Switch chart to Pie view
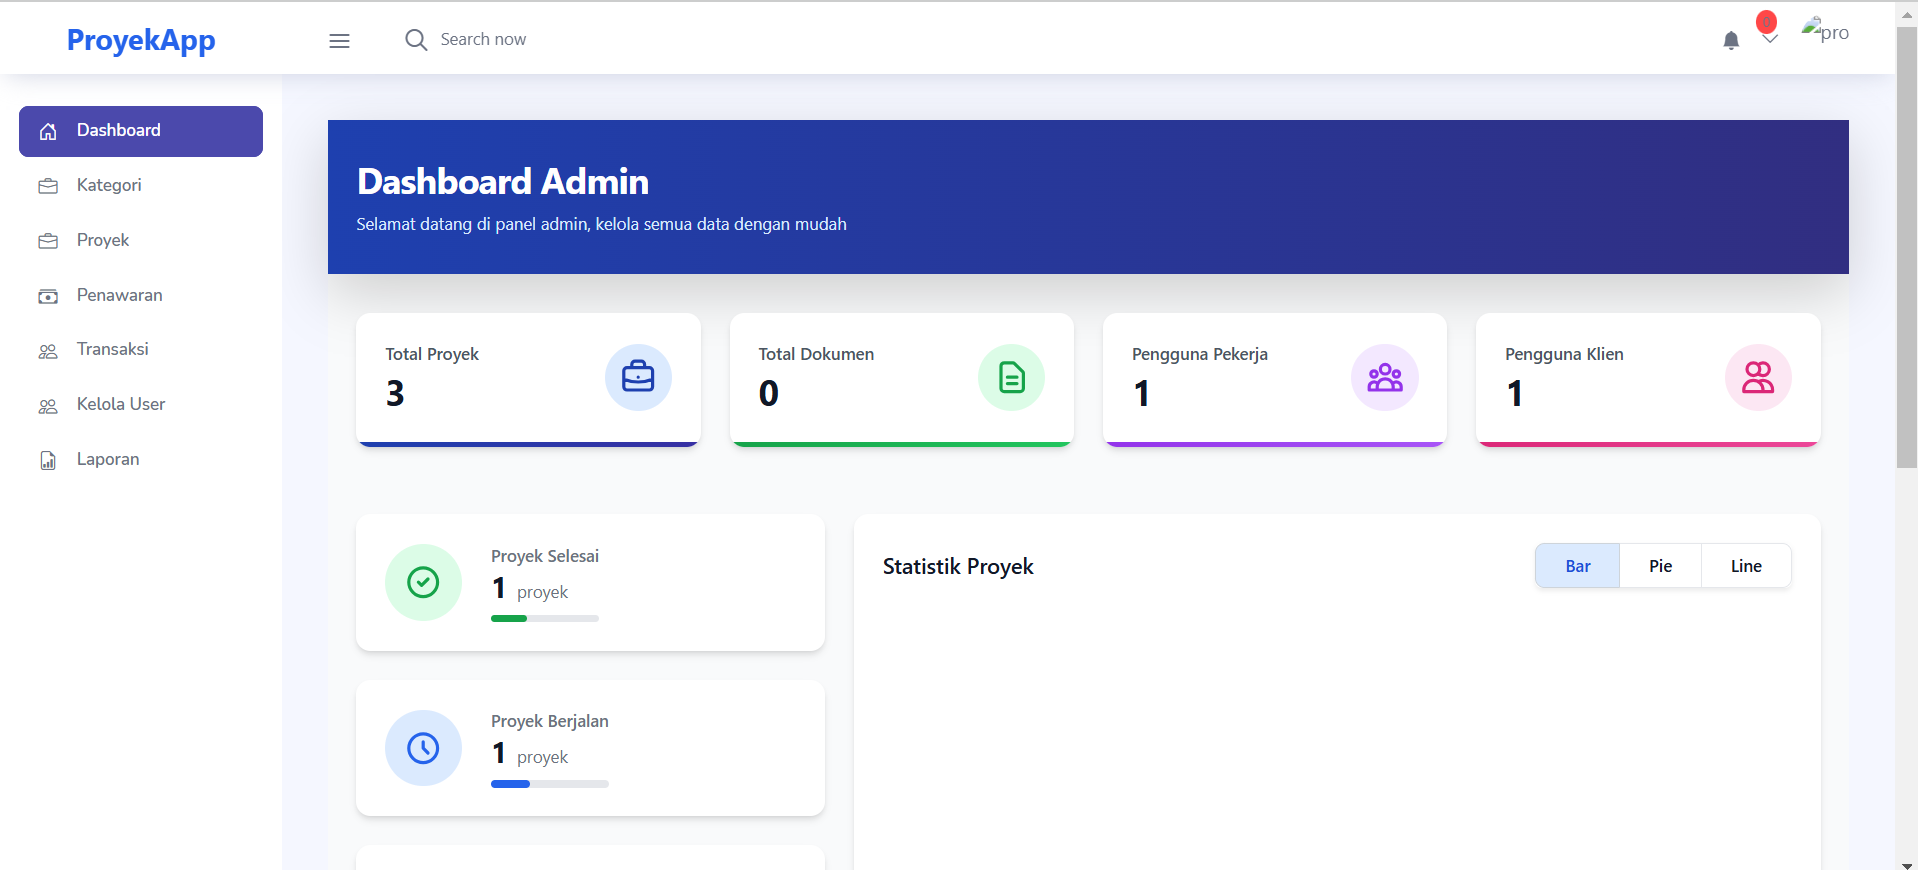The height and width of the screenshot is (870, 1918). [x=1660, y=566]
